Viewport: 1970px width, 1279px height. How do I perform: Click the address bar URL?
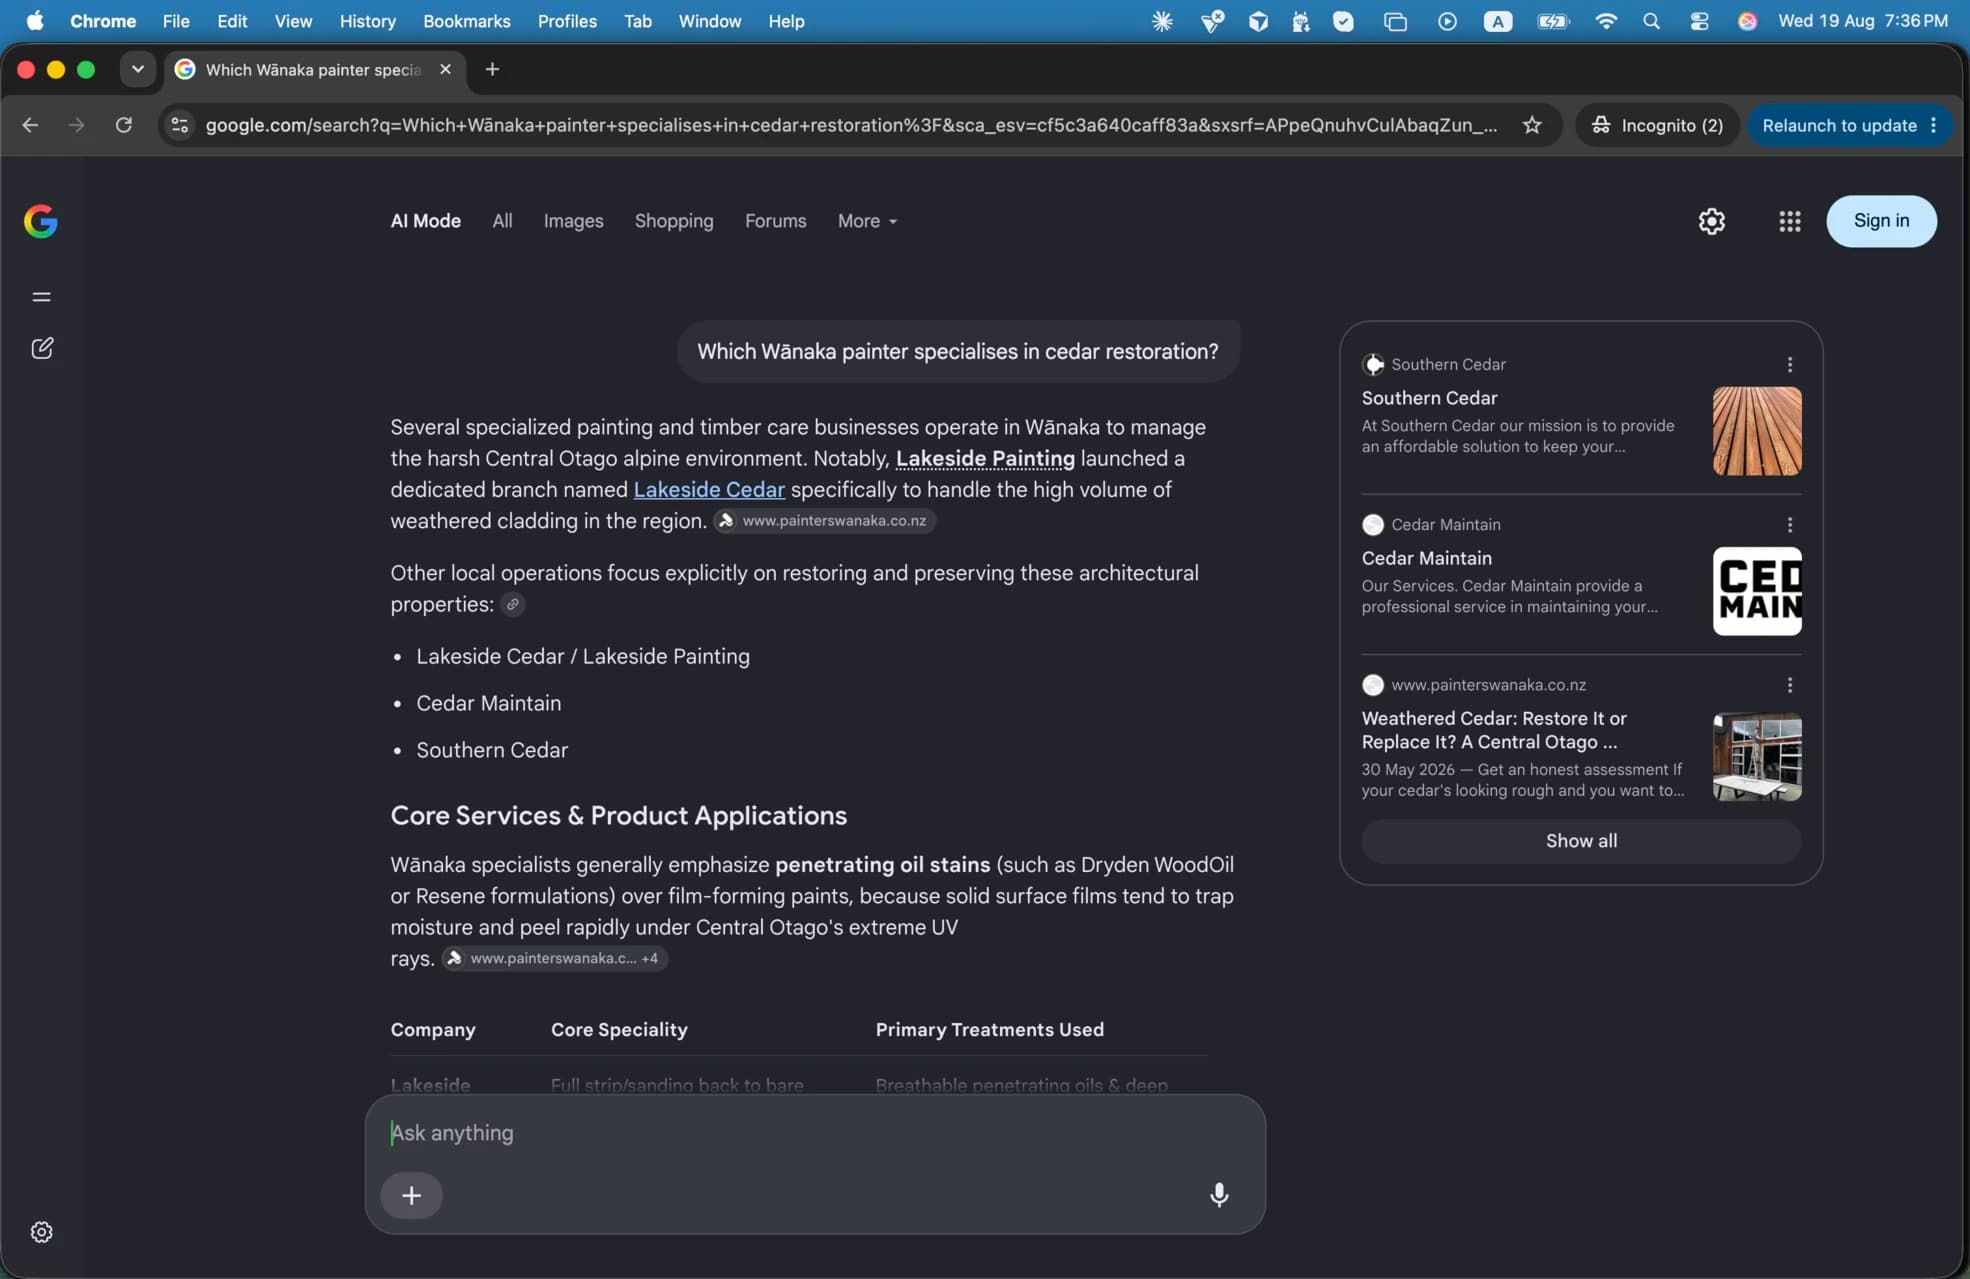pos(851,125)
